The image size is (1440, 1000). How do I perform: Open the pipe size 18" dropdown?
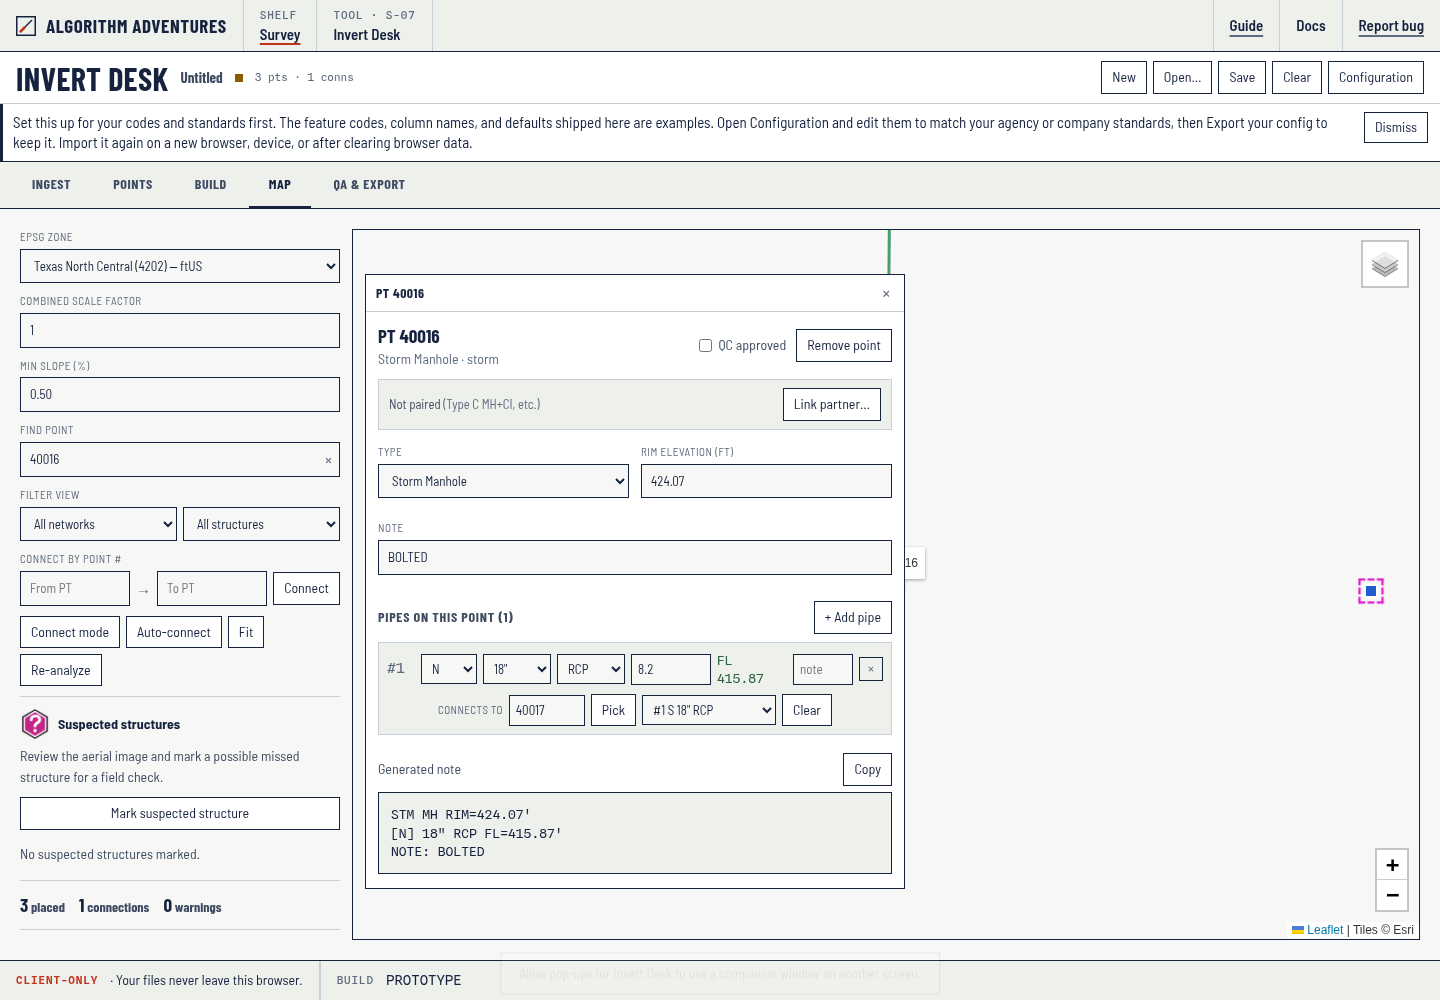[x=517, y=669]
